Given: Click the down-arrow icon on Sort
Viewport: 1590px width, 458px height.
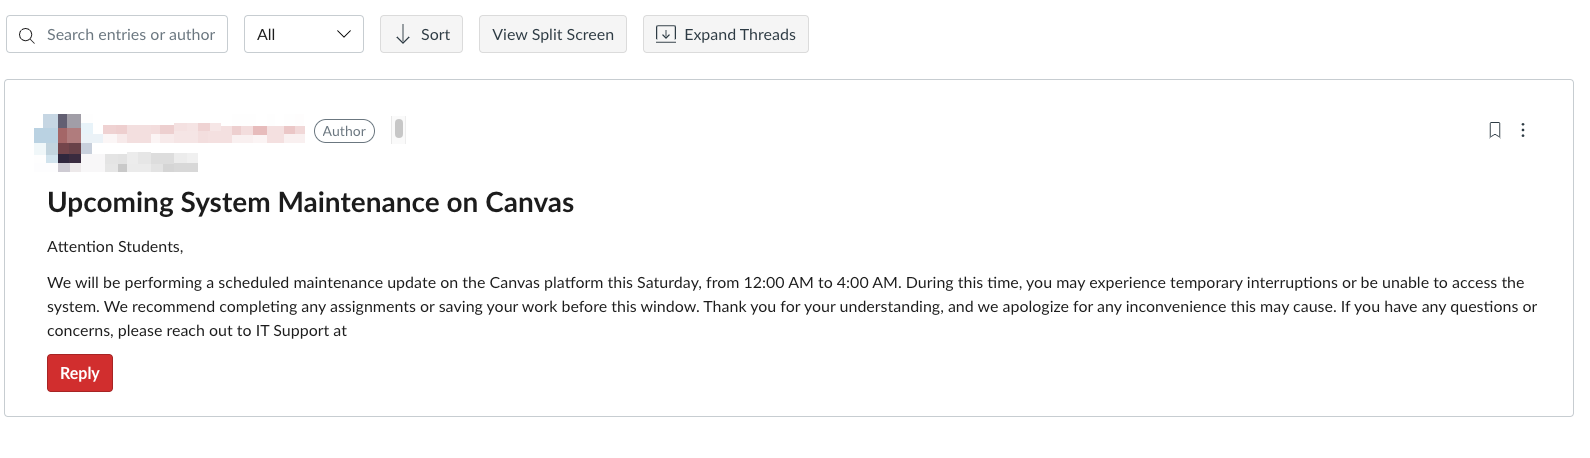Looking at the screenshot, I should [x=403, y=35].
